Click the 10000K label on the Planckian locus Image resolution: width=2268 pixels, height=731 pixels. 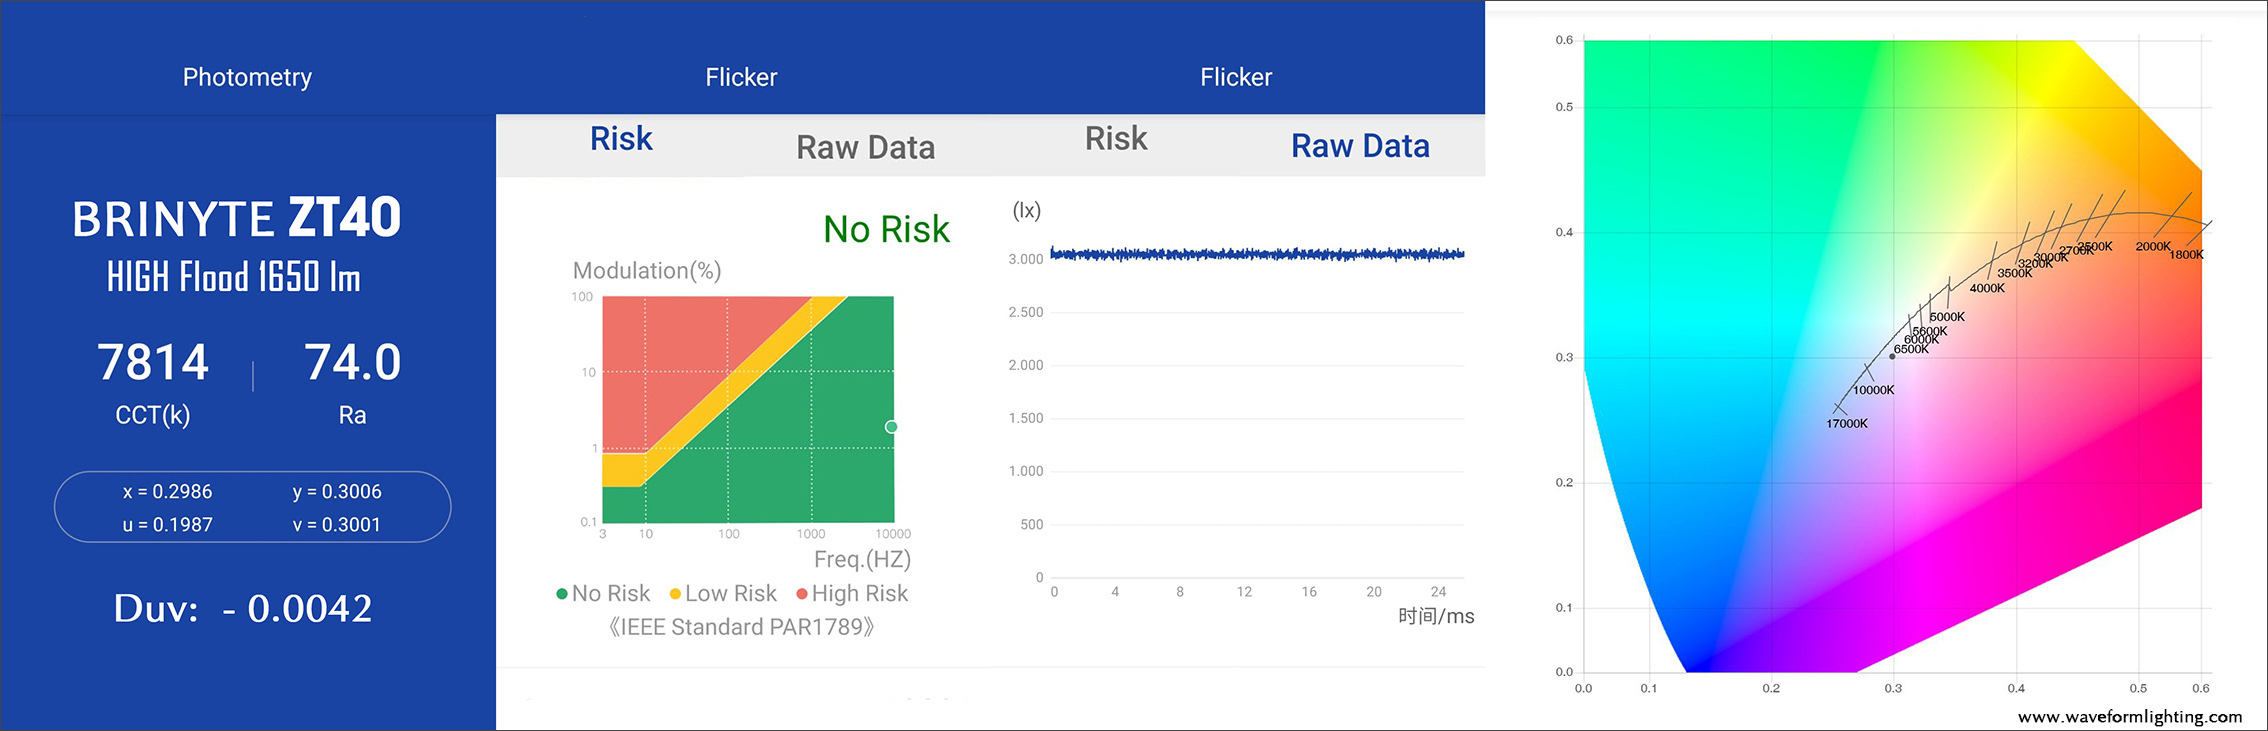click(1874, 390)
